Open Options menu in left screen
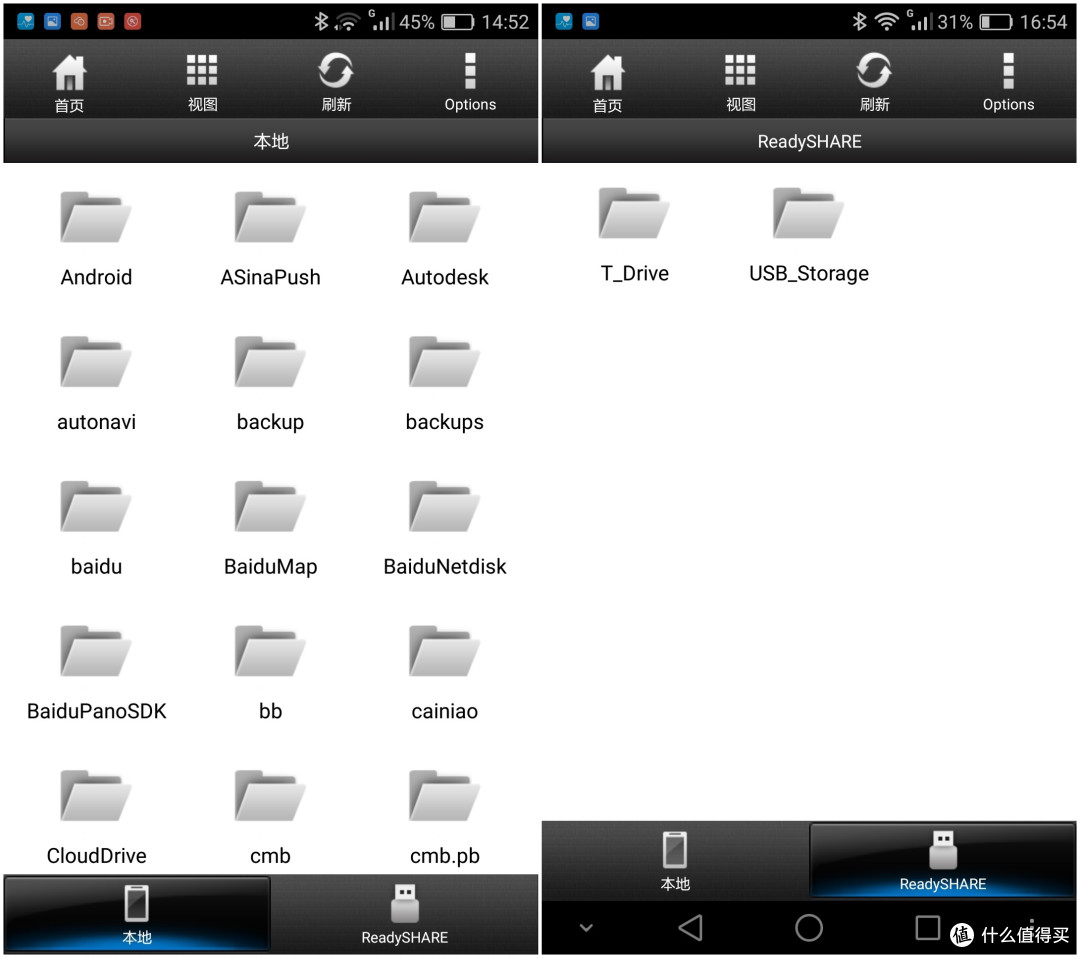Image resolution: width=1080 pixels, height=958 pixels. click(470, 82)
